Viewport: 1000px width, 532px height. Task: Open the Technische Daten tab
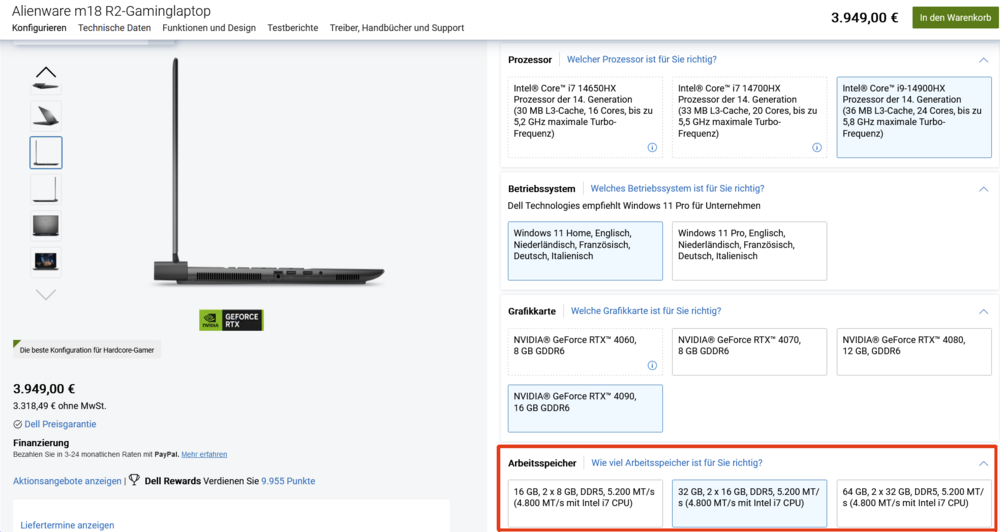click(x=114, y=28)
